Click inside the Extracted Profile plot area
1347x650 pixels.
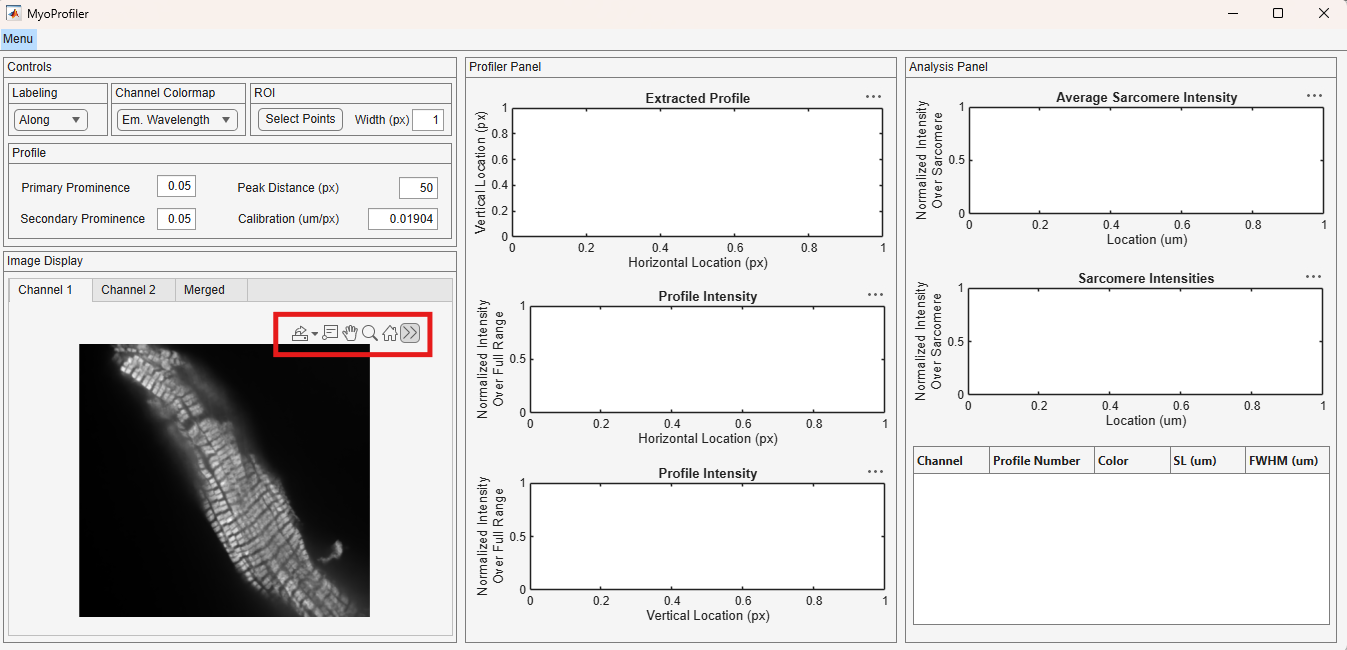coord(697,173)
